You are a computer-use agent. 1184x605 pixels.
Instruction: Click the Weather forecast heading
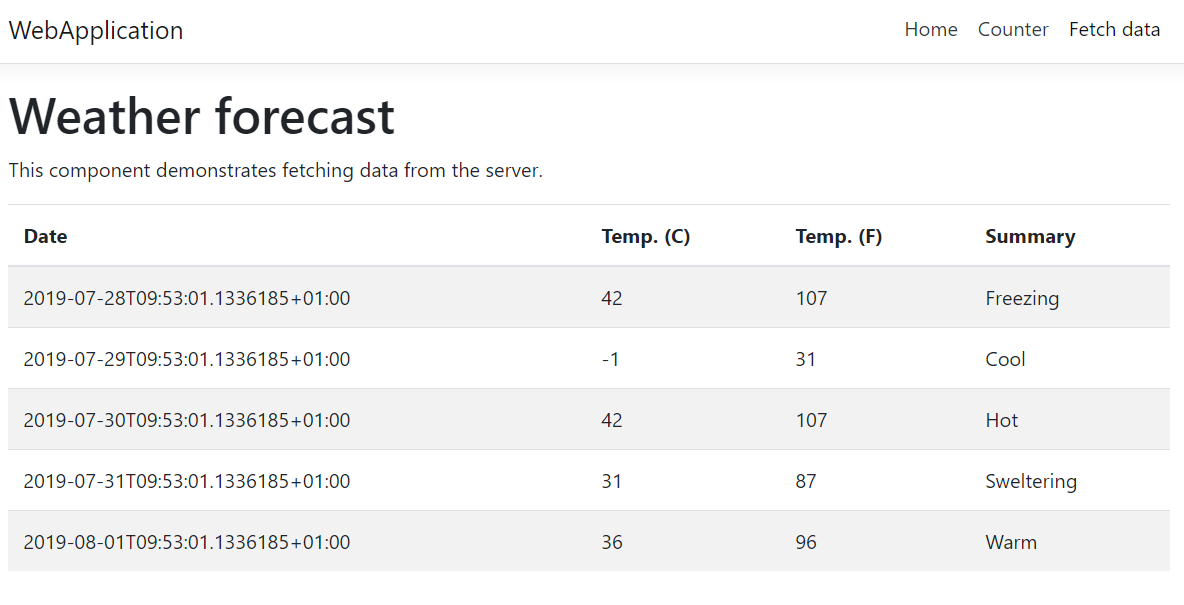pos(202,116)
